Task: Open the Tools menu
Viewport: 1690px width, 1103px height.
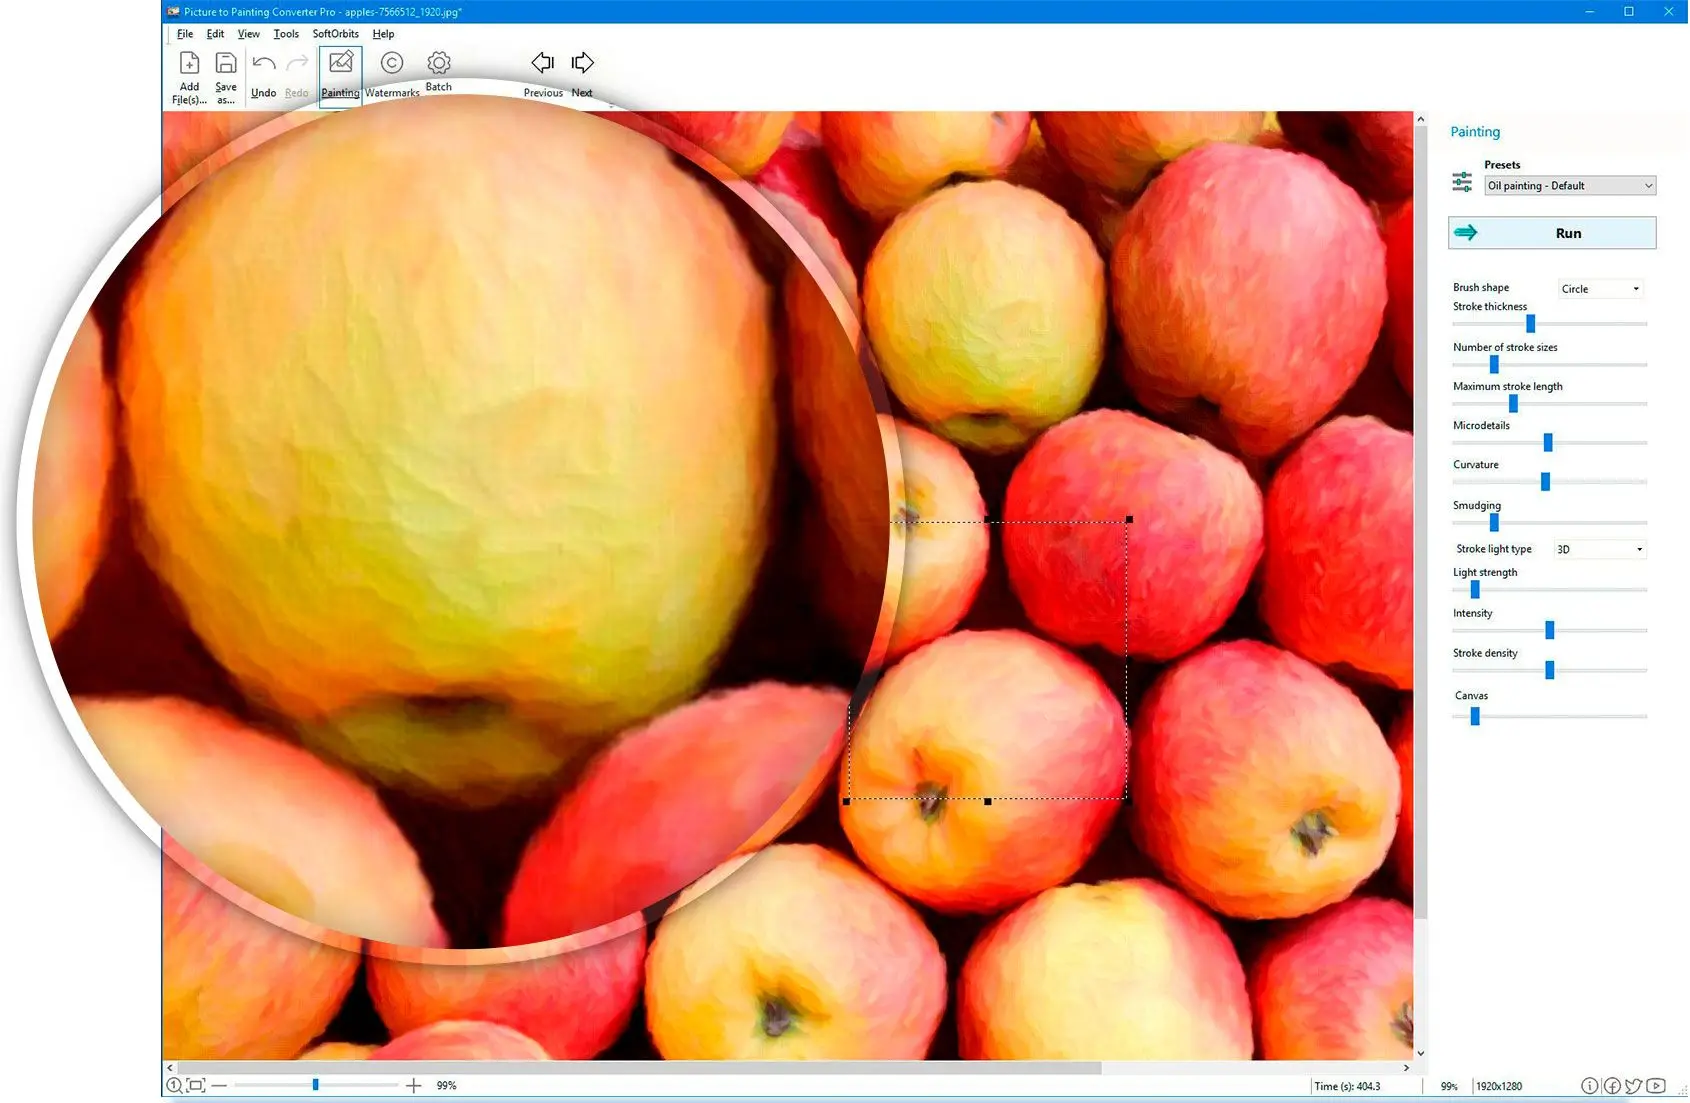Action: (286, 34)
